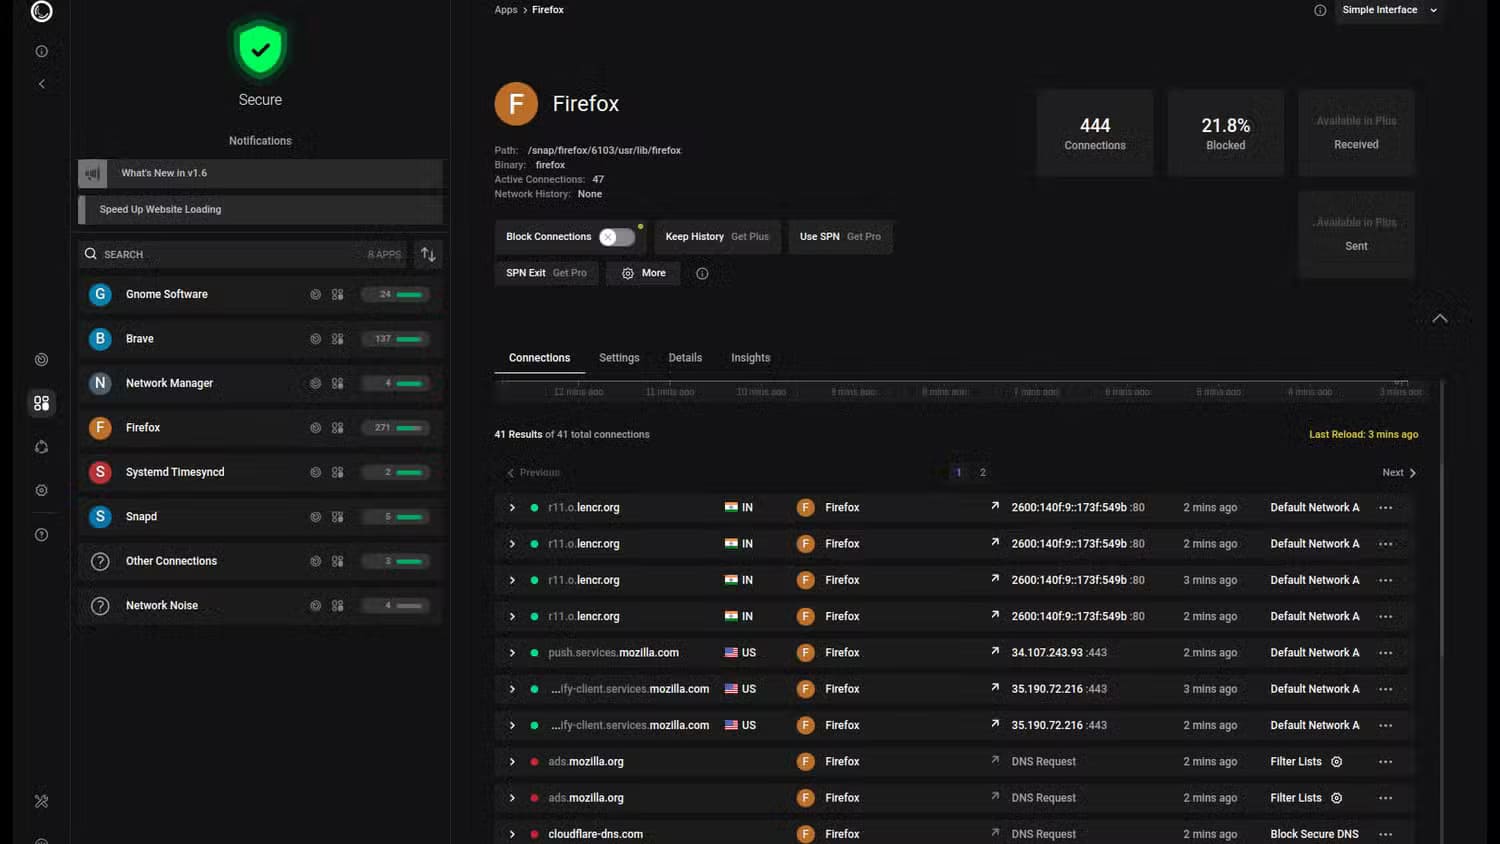Open the Insights tab
Screen dimensions: 1500x844
(750, 358)
